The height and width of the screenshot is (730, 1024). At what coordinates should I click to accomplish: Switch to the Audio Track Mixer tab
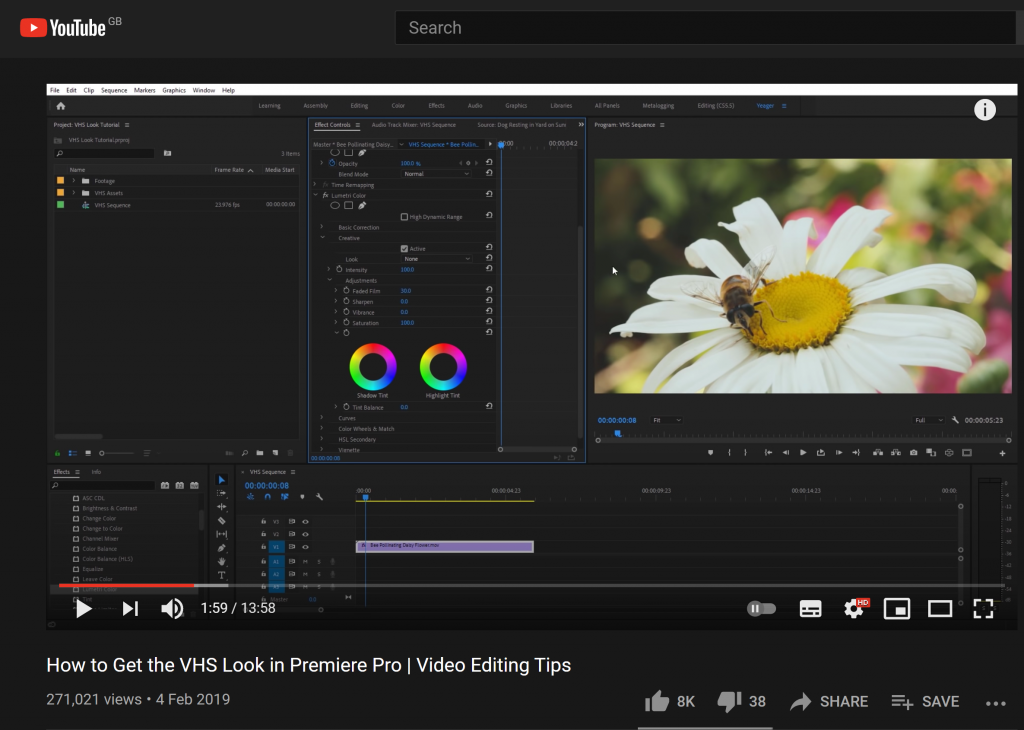(x=413, y=125)
